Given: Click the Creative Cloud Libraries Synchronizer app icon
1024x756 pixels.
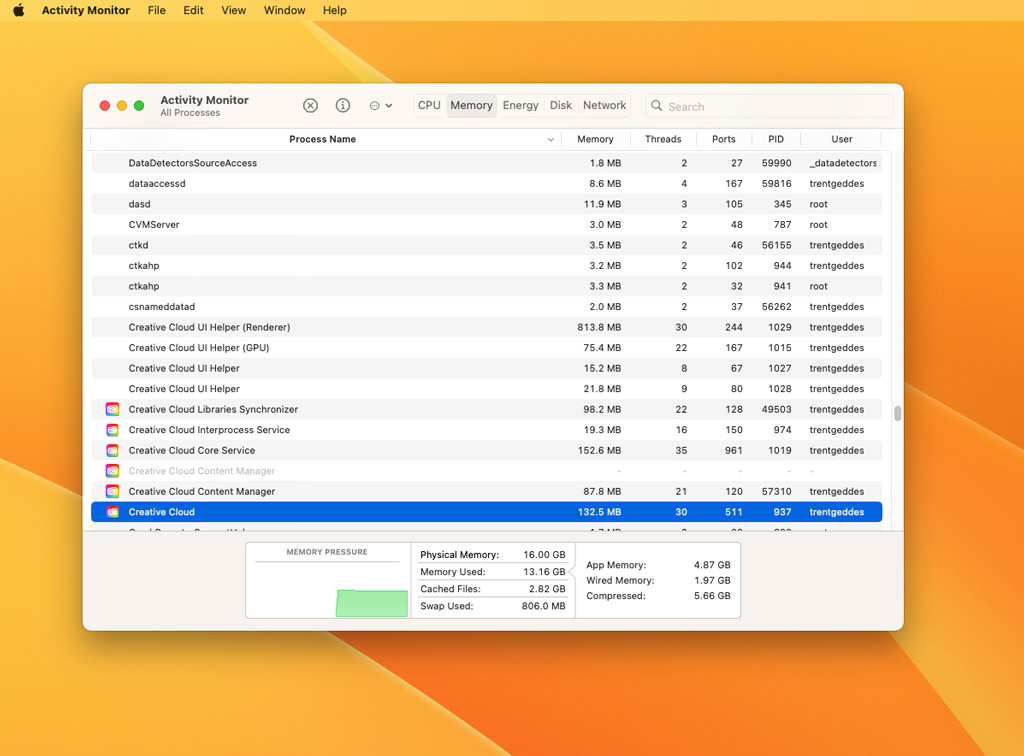Looking at the screenshot, I should [x=112, y=409].
